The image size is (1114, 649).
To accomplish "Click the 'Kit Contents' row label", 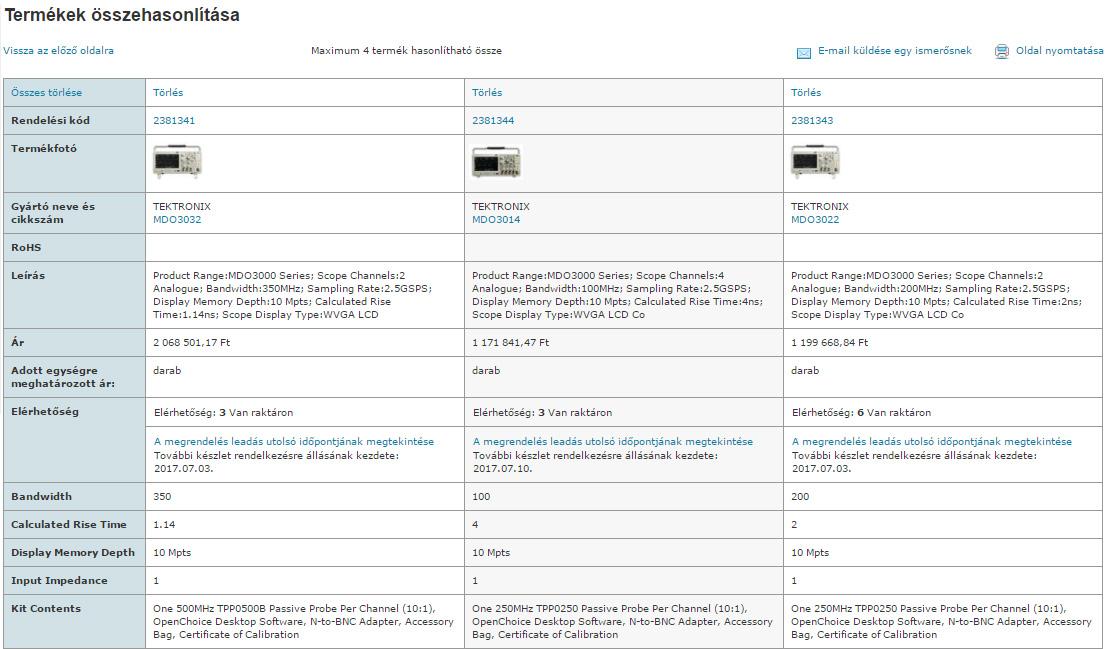I will click(x=45, y=608).
